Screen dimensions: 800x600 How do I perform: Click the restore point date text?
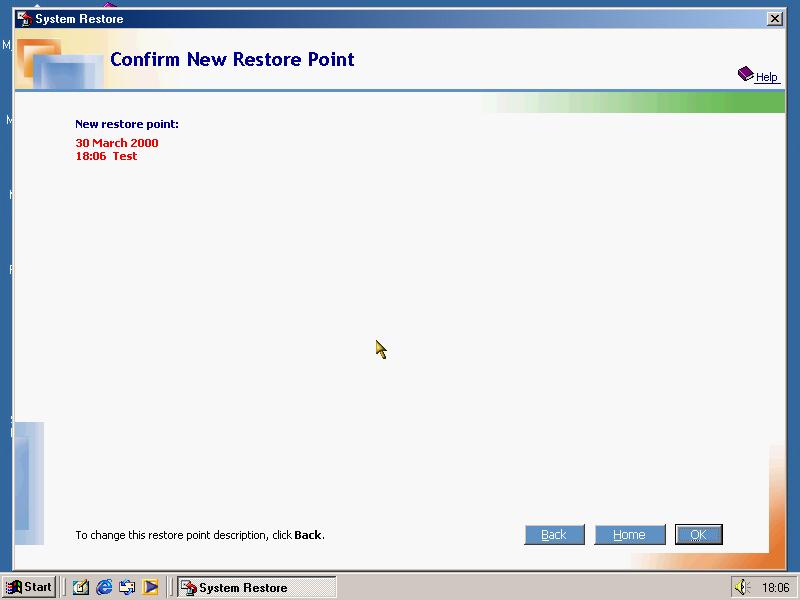[x=117, y=143]
